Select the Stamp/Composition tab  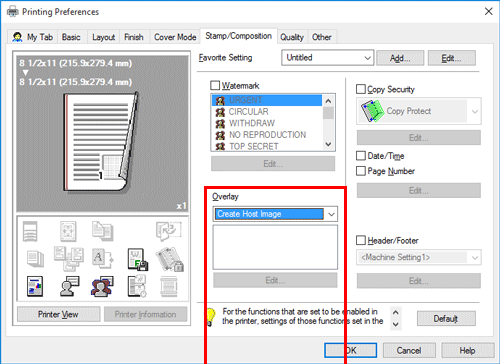(x=238, y=36)
